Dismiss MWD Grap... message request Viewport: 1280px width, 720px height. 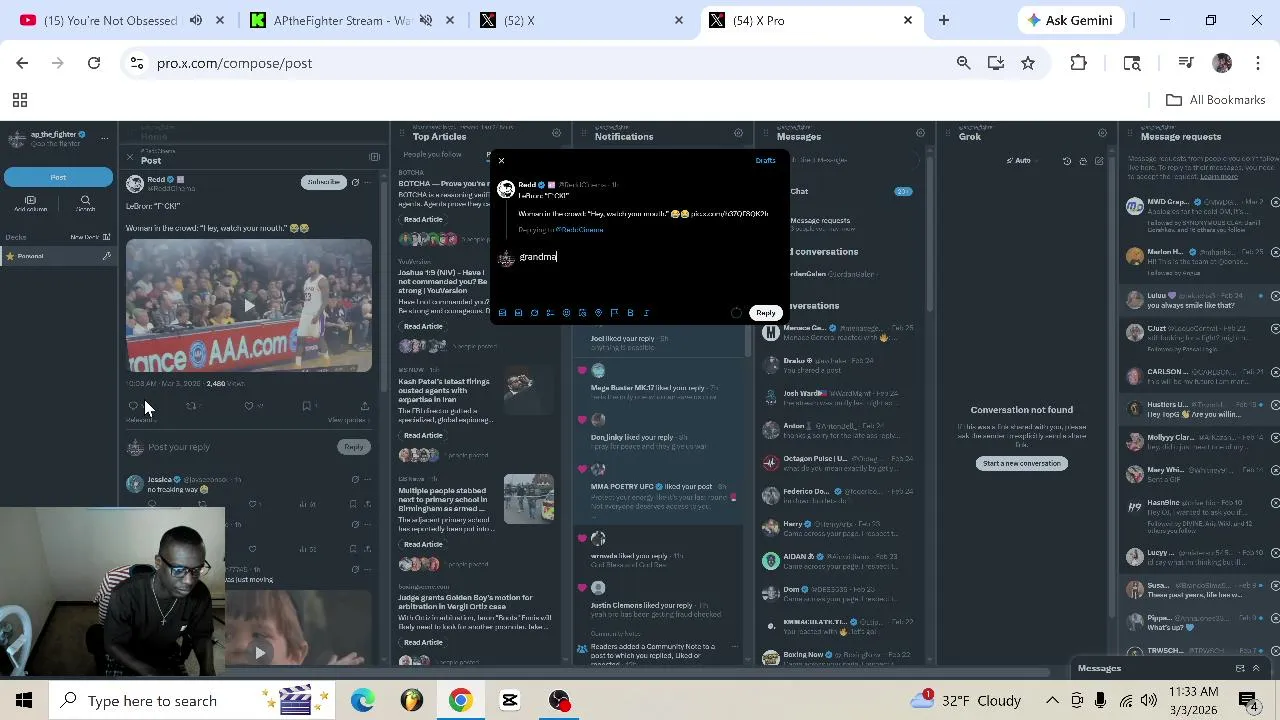pyautogui.click(x=1275, y=202)
